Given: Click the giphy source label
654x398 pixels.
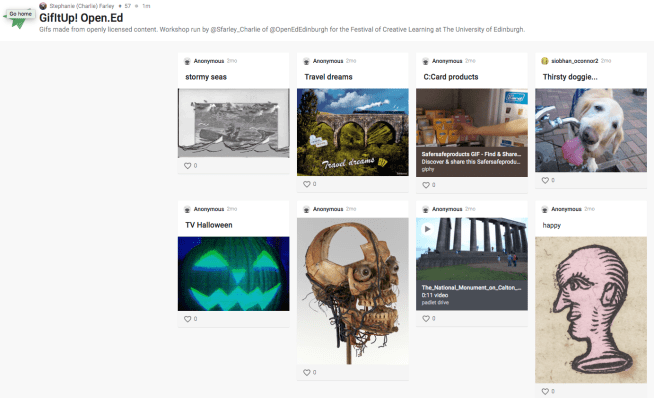Looking at the screenshot, I should tap(428, 169).
